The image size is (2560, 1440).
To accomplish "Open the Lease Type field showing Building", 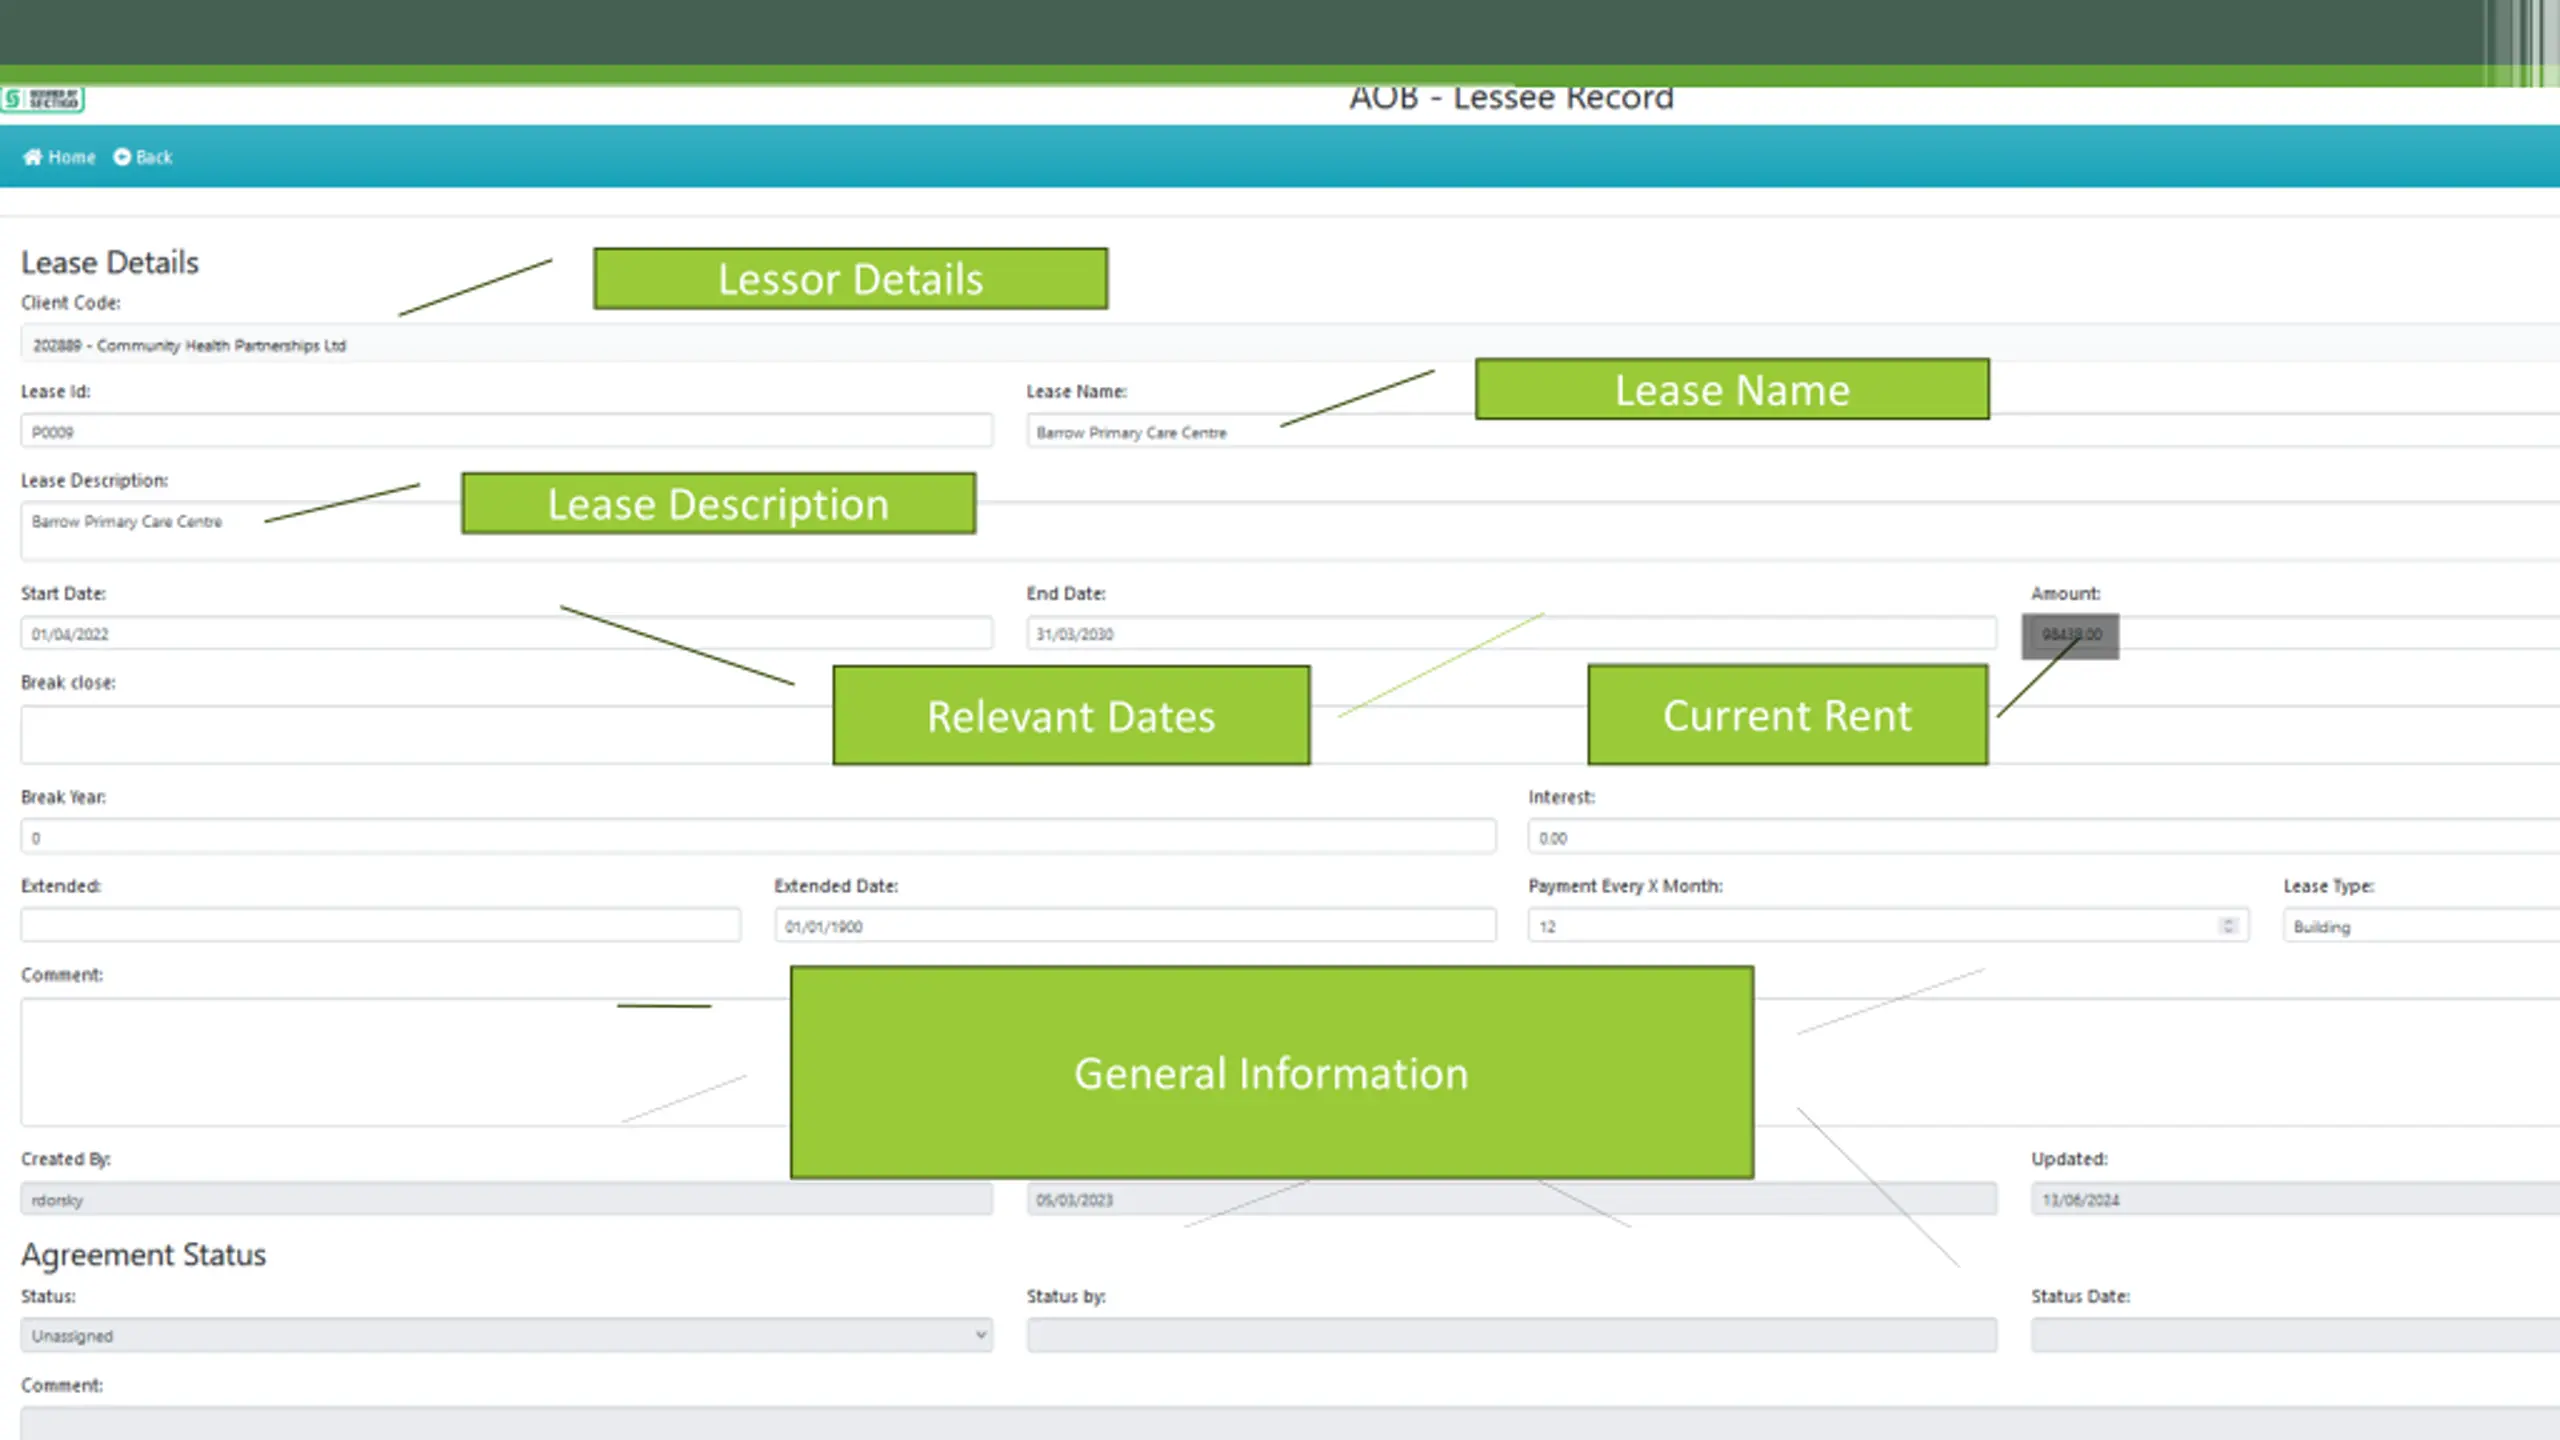I will tap(2421, 925).
